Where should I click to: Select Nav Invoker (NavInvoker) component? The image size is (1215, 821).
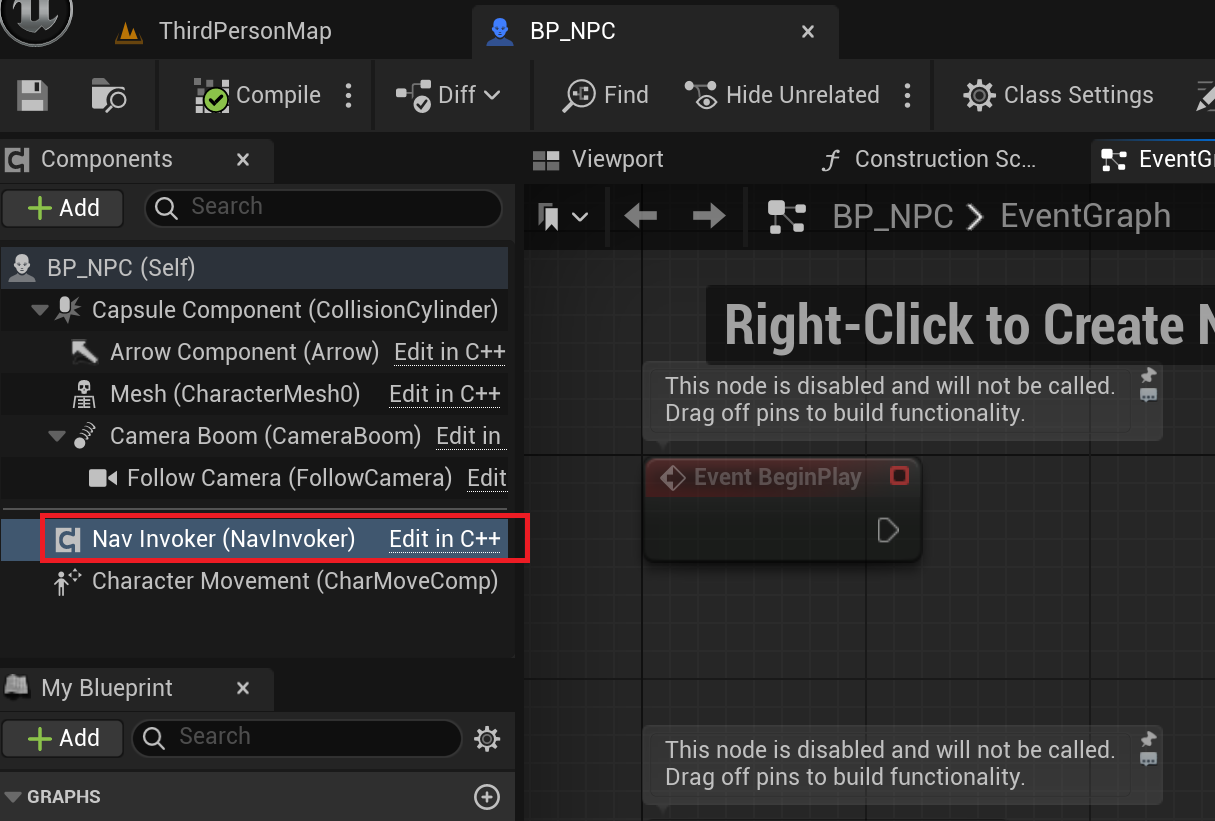[x=224, y=539]
